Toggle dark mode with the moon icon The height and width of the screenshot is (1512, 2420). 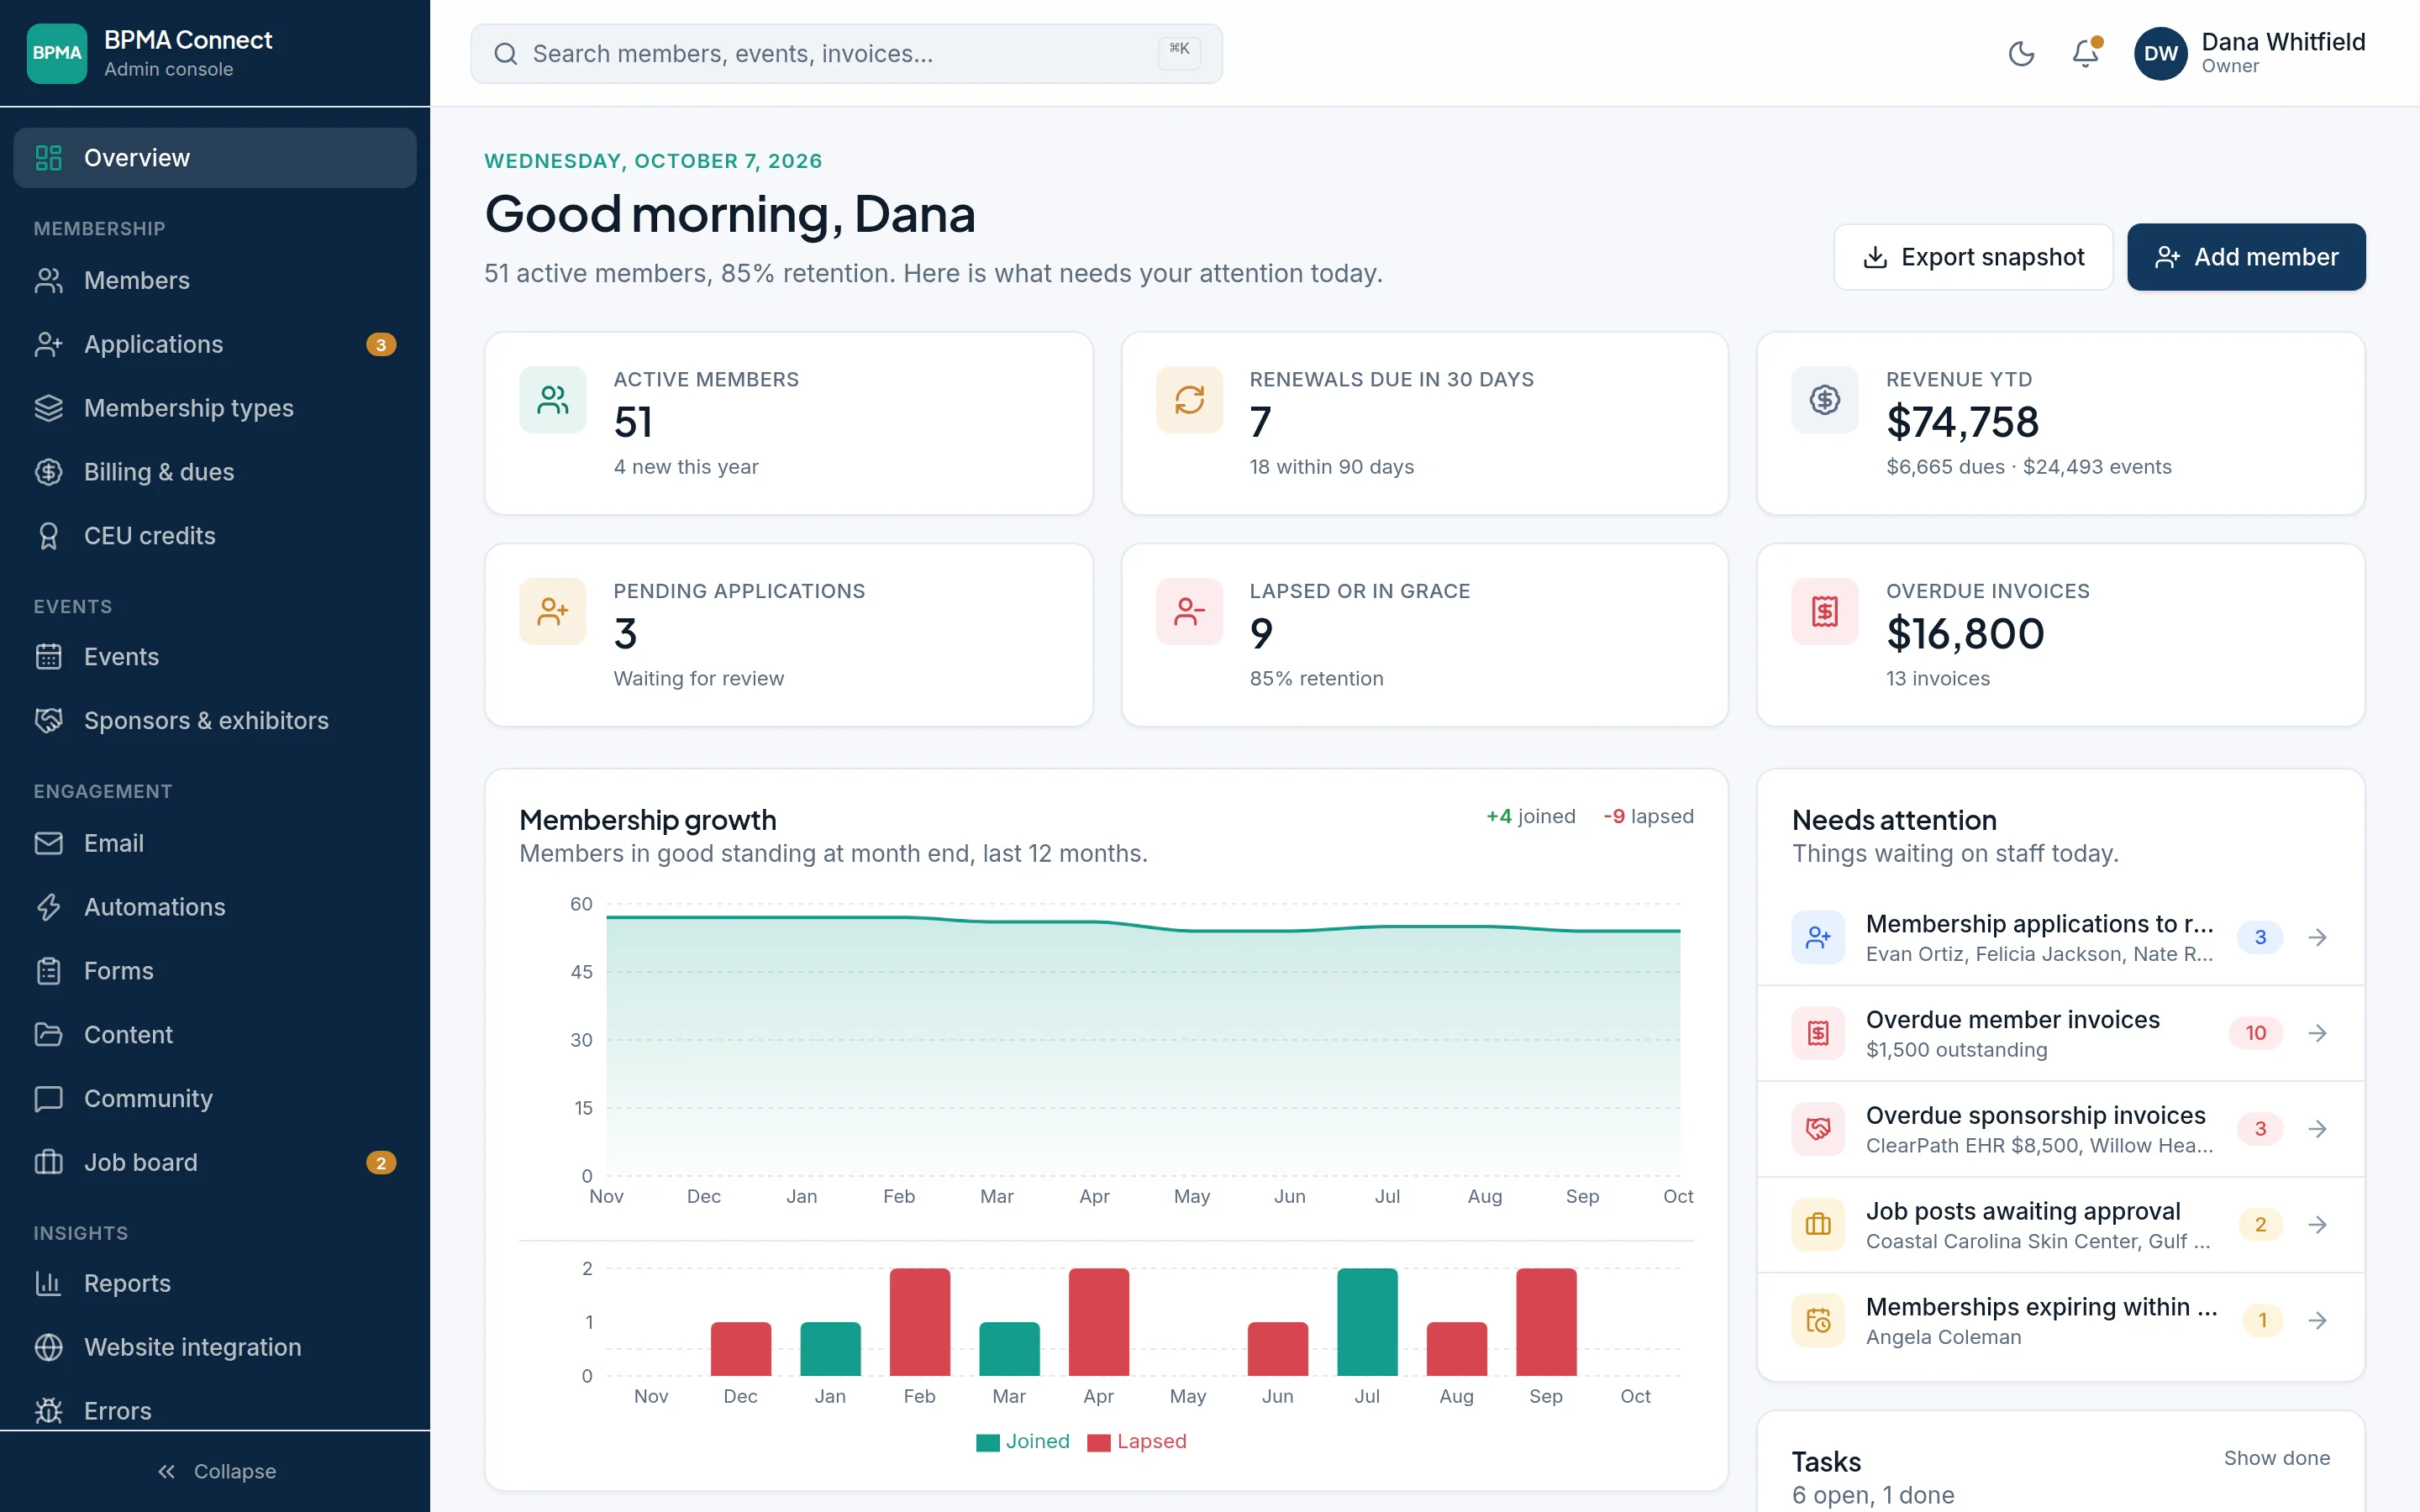coord(2021,53)
